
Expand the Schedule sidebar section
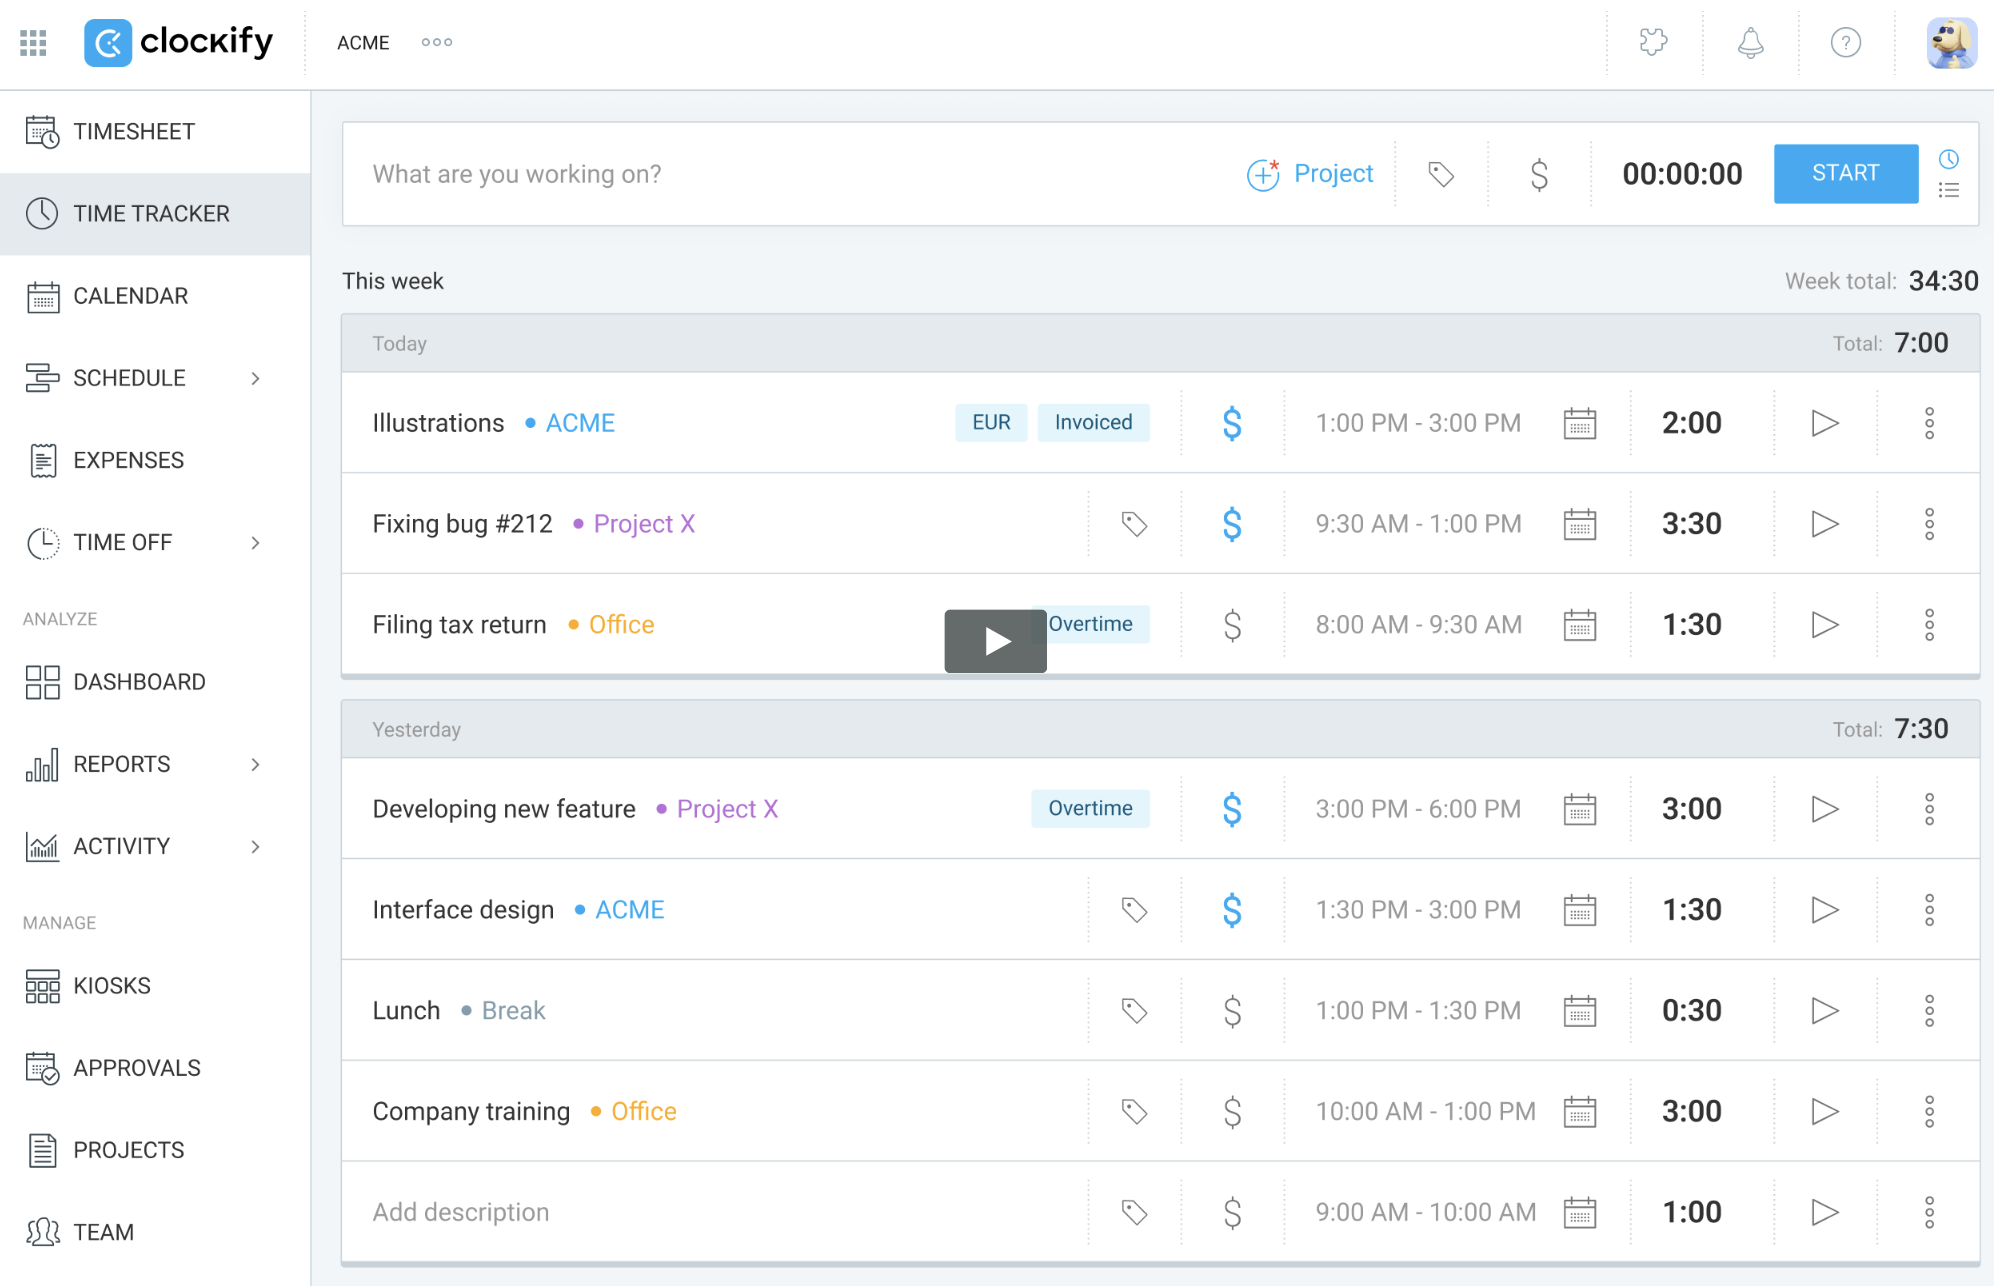coord(255,378)
